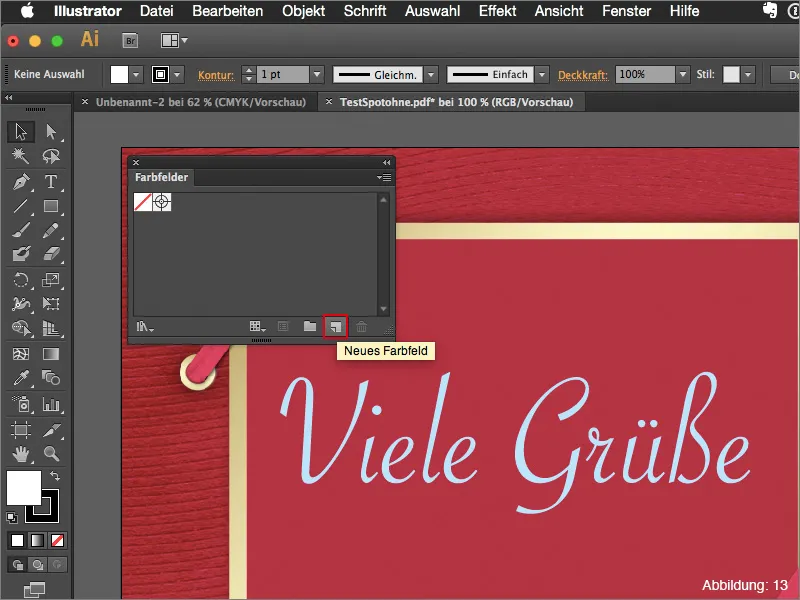
Task: Select the Shape Builder tool
Action: tap(21, 328)
